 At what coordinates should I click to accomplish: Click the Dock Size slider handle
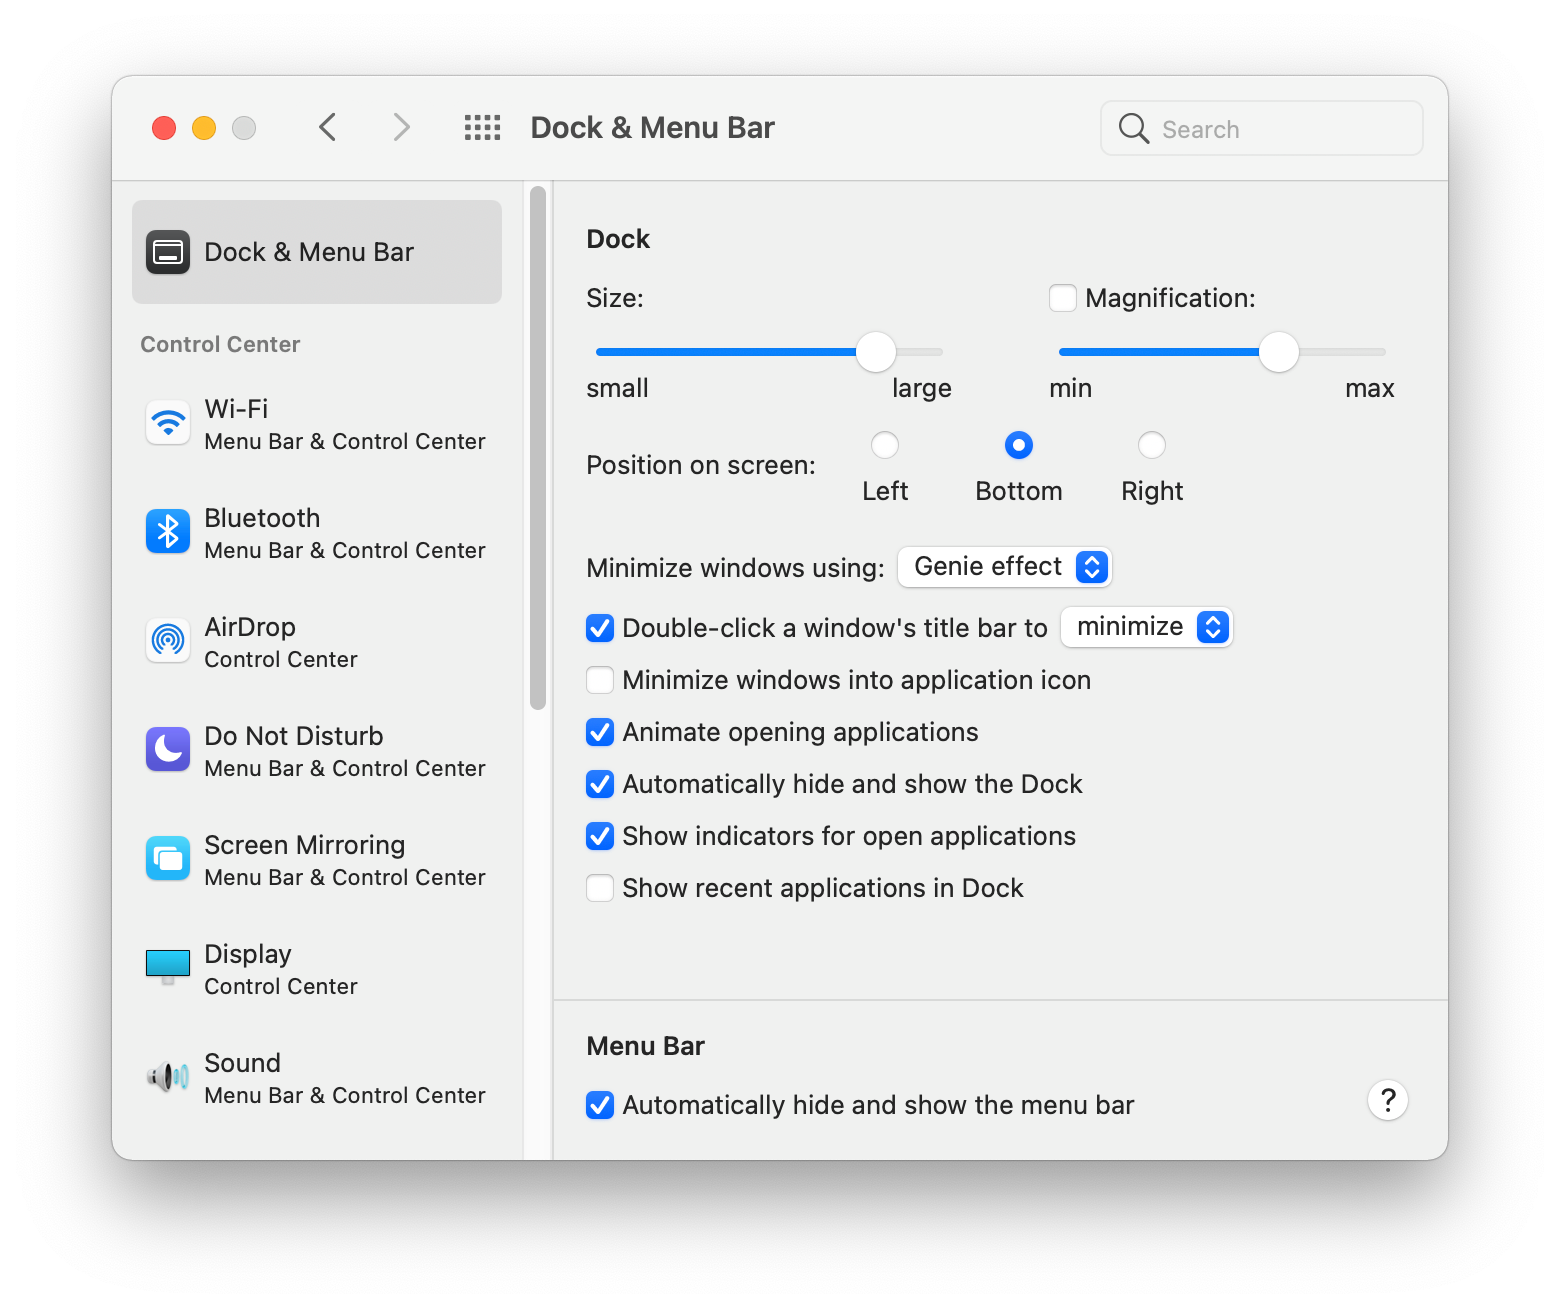876,352
